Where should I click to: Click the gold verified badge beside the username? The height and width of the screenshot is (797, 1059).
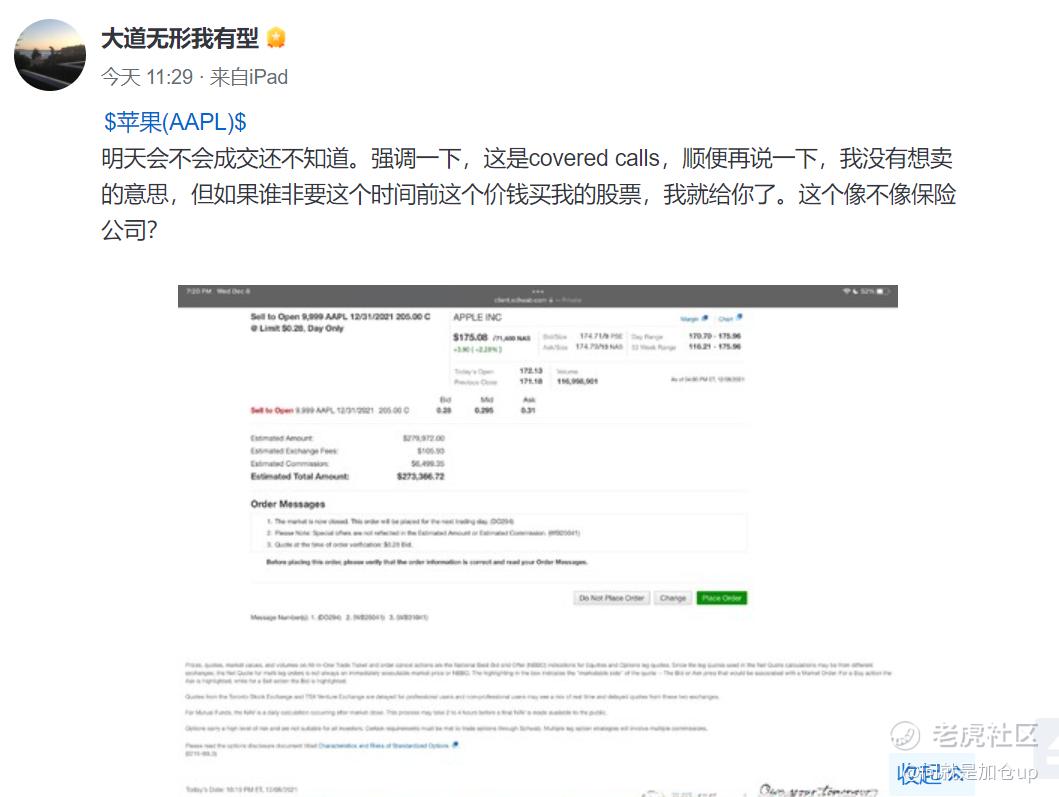point(276,38)
